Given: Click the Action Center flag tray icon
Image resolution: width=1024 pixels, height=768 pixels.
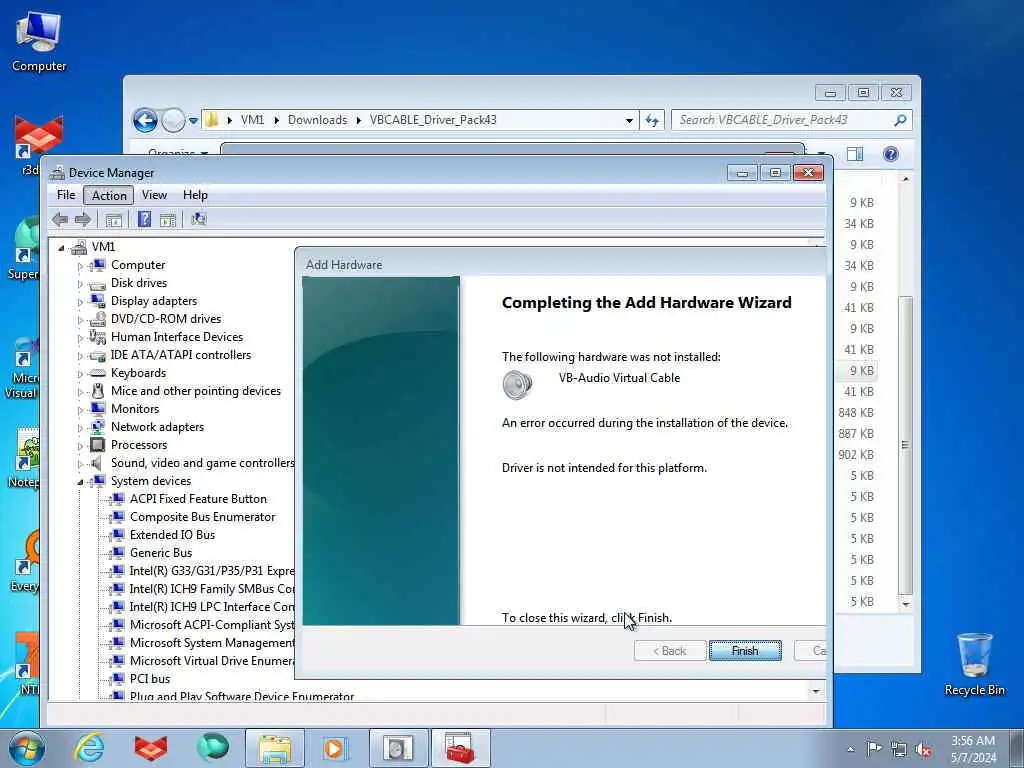Looking at the screenshot, I should click(874, 749).
